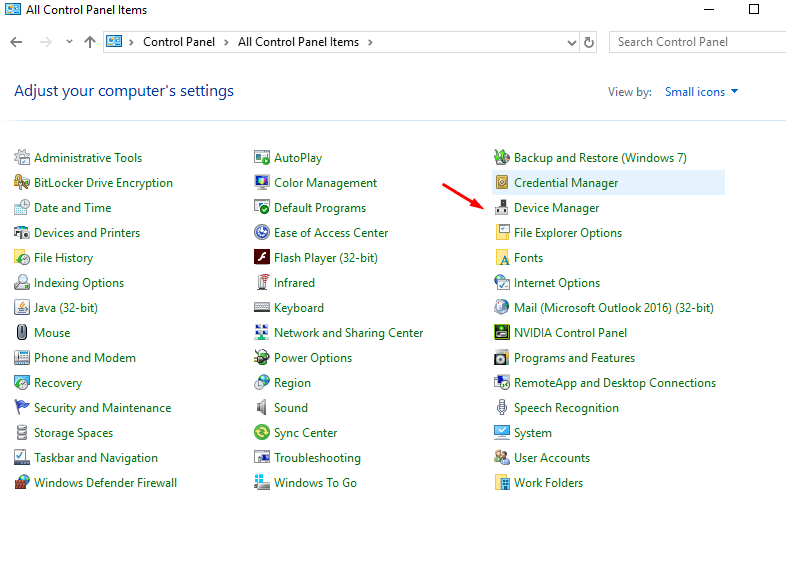Open the address bar history dropdown arrow
786x577 pixels.
(x=571, y=42)
